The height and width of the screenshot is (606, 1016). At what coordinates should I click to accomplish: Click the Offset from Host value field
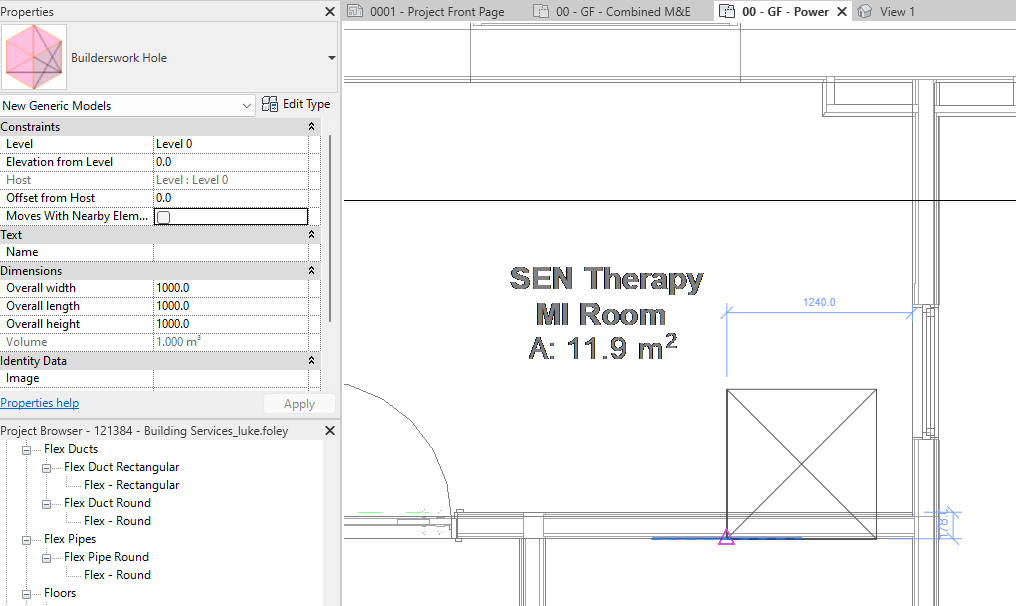(231, 198)
